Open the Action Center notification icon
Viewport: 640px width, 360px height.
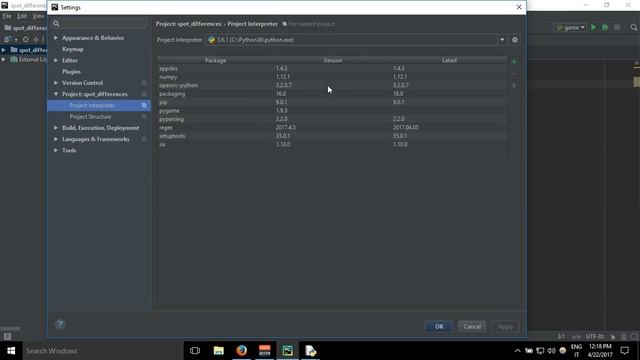[x=624, y=351]
